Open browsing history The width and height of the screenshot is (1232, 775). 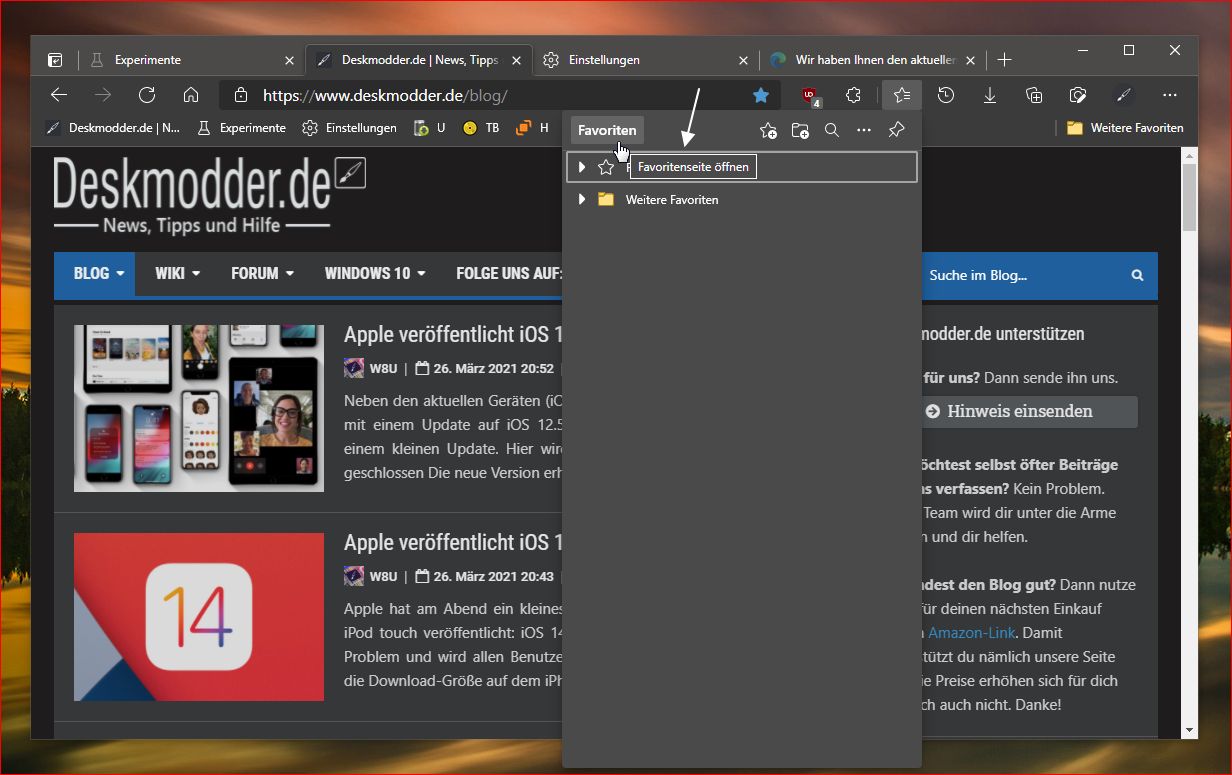946,95
